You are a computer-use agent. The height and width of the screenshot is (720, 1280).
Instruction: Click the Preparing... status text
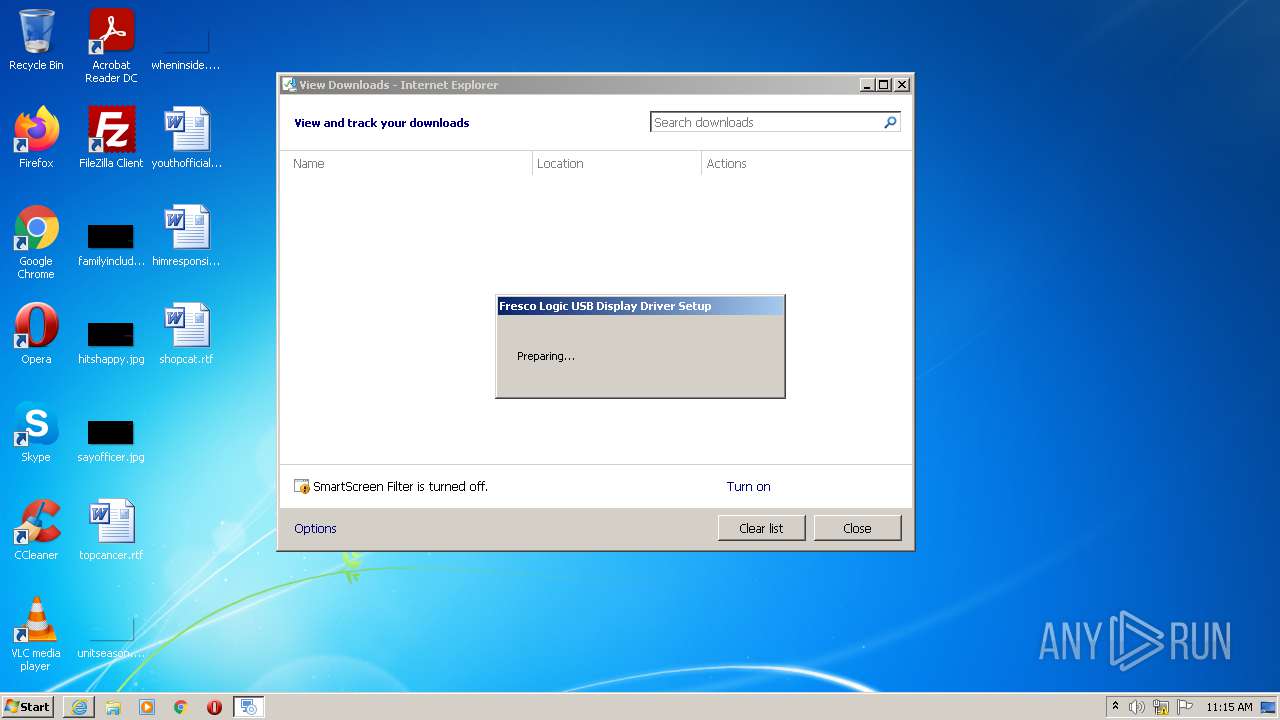coord(546,356)
